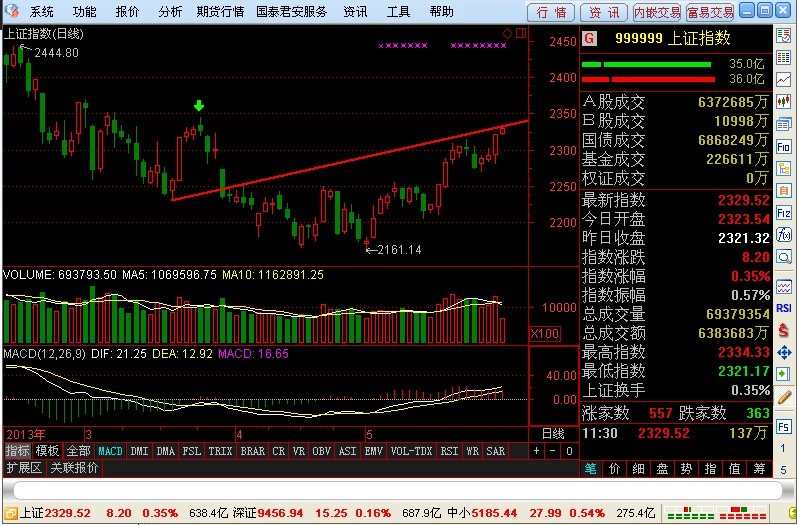Viewport: 797px width, 525px height.
Task: Select the pencil drawing tool icon
Action: click(783, 397)
